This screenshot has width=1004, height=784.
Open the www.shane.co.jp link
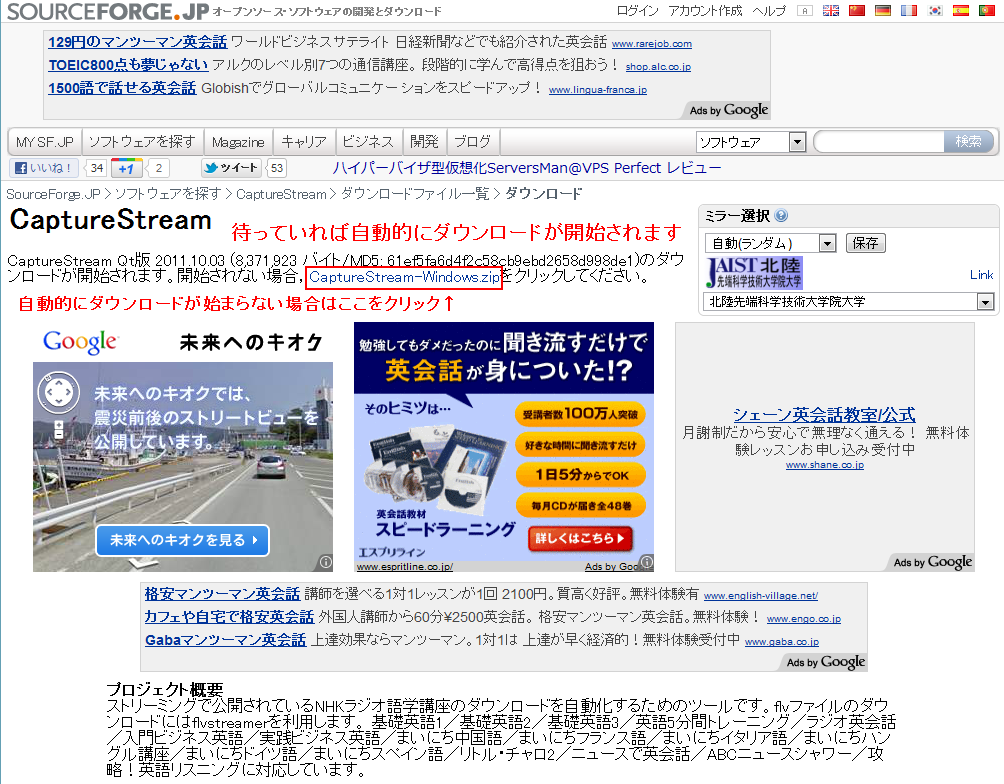825,465
